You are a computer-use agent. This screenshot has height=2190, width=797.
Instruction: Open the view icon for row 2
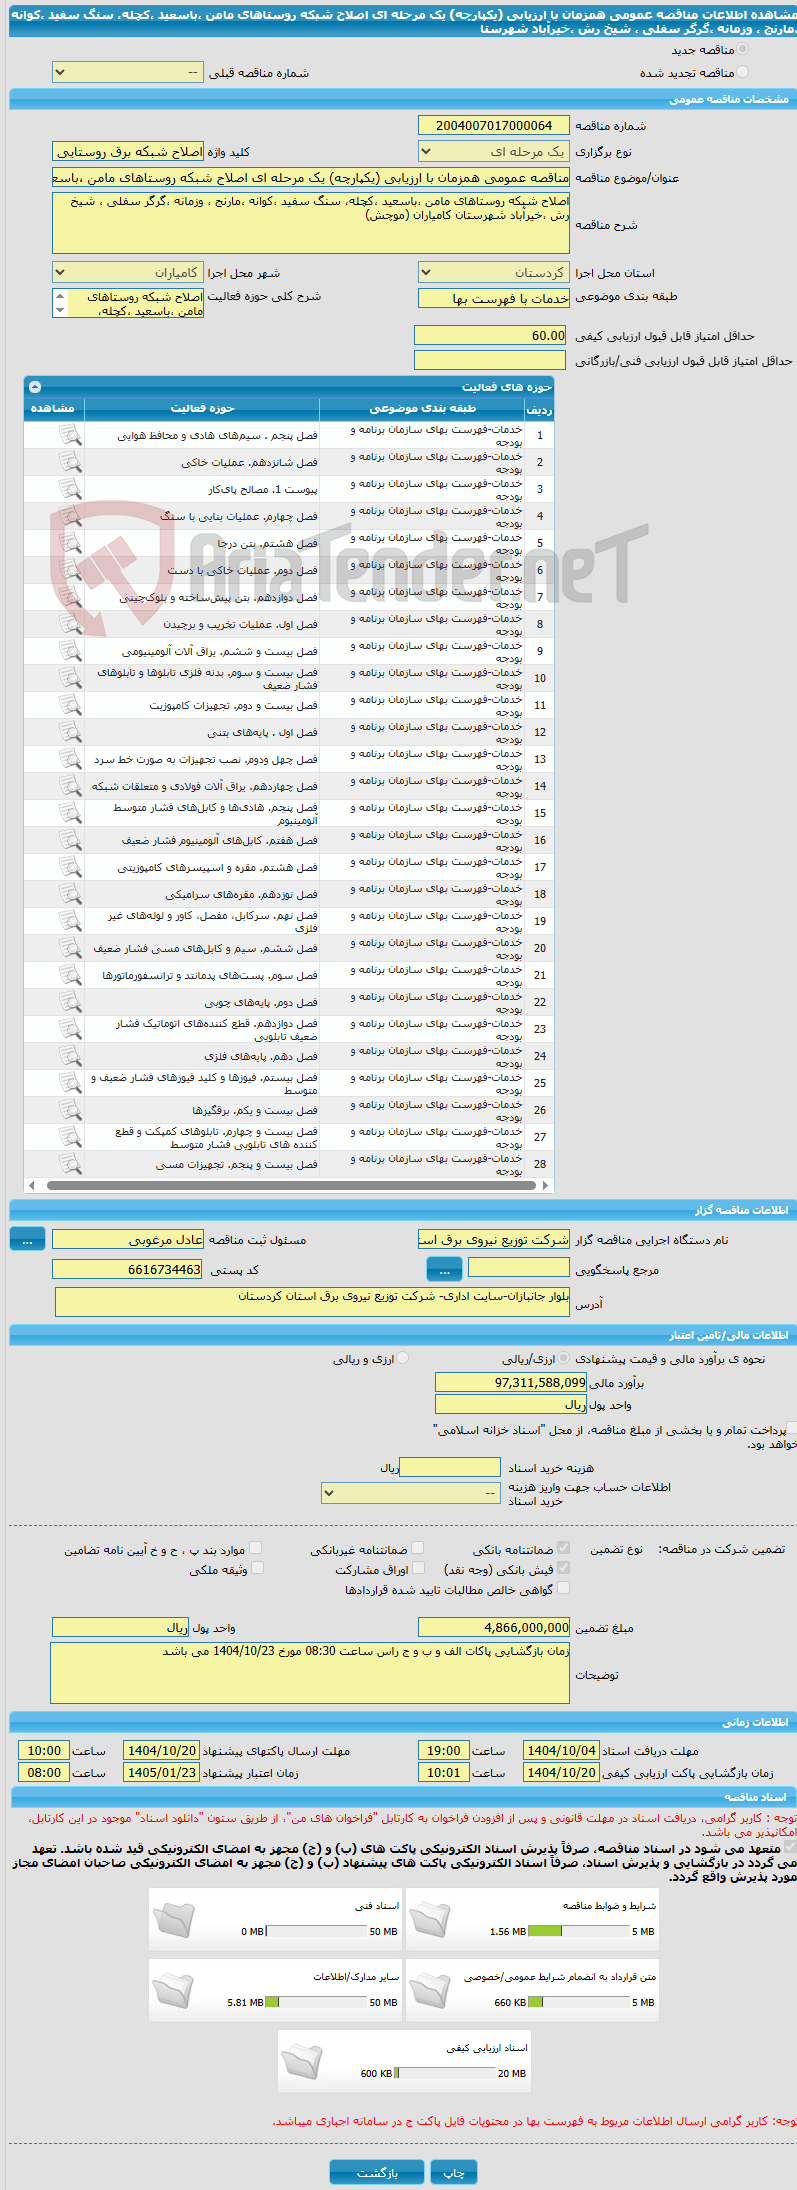point(70,462)
